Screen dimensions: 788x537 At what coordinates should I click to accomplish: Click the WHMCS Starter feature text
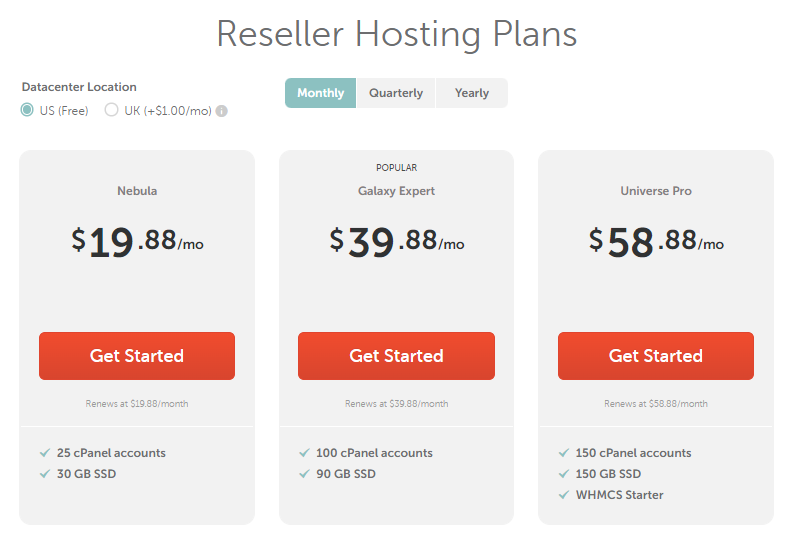click(x=619, y=495)
